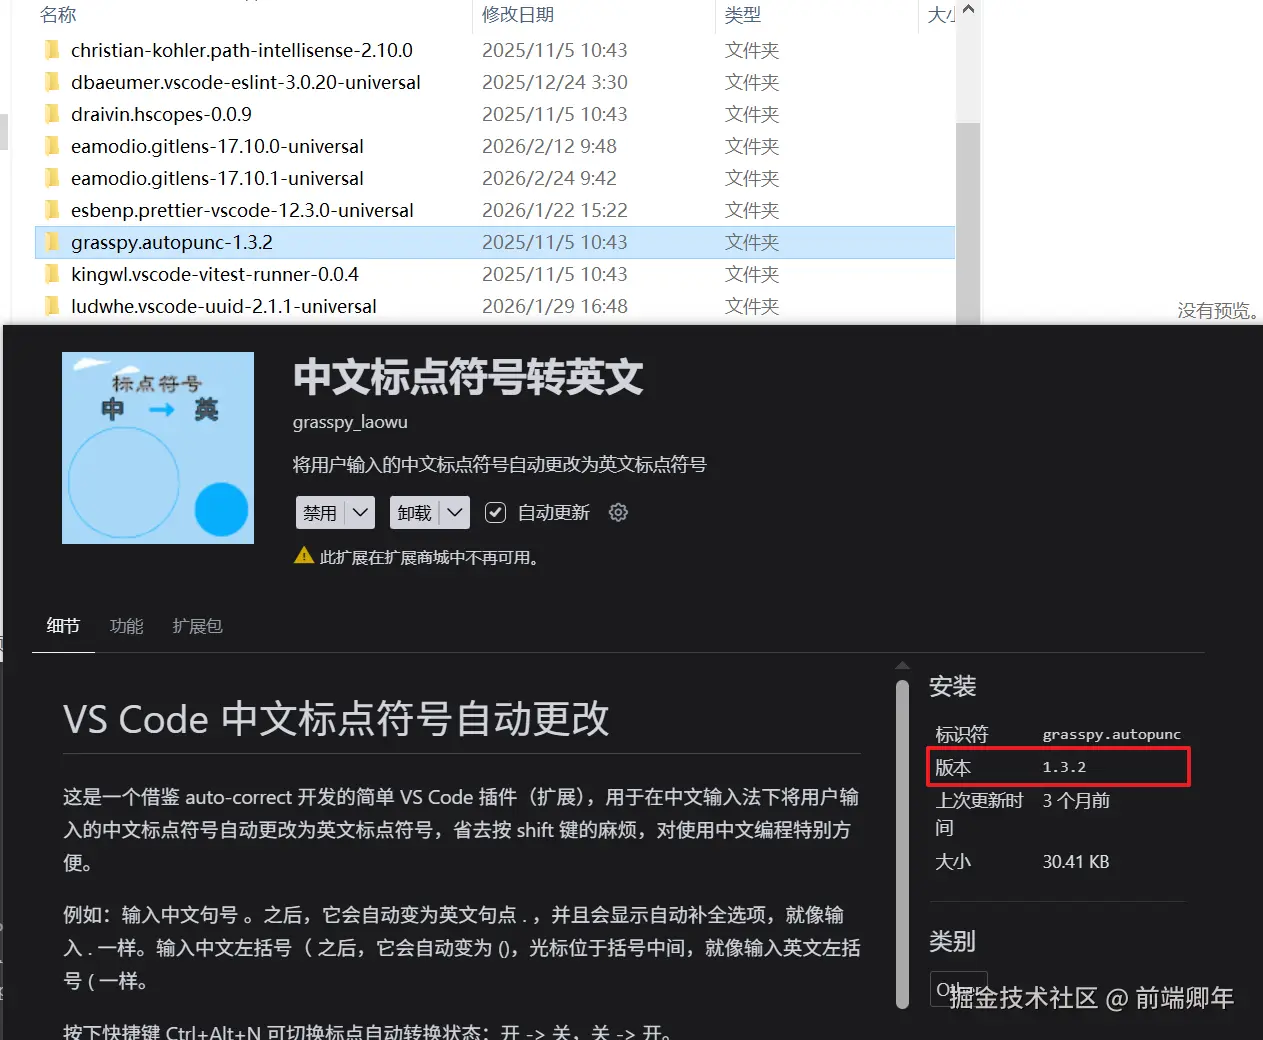Viewport: 1263px width, 1040px height.
Task: Click the 大小 label in install info
Action: [x=953, y=861]
